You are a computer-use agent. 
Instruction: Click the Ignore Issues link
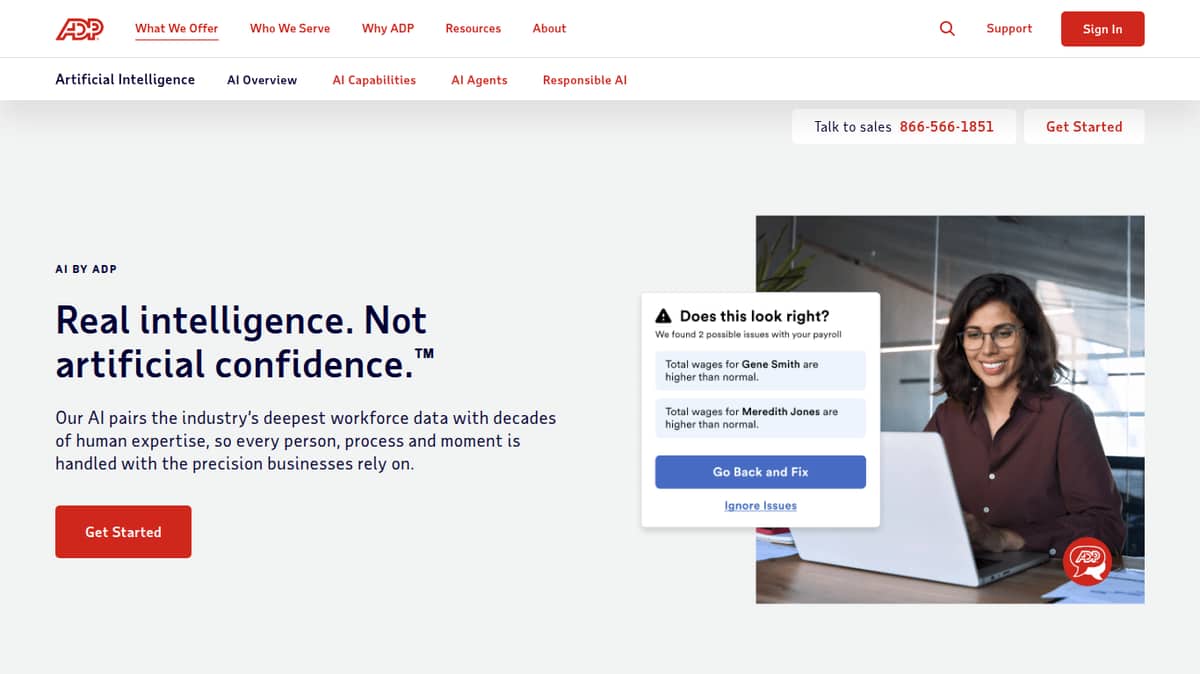[760, 506]
